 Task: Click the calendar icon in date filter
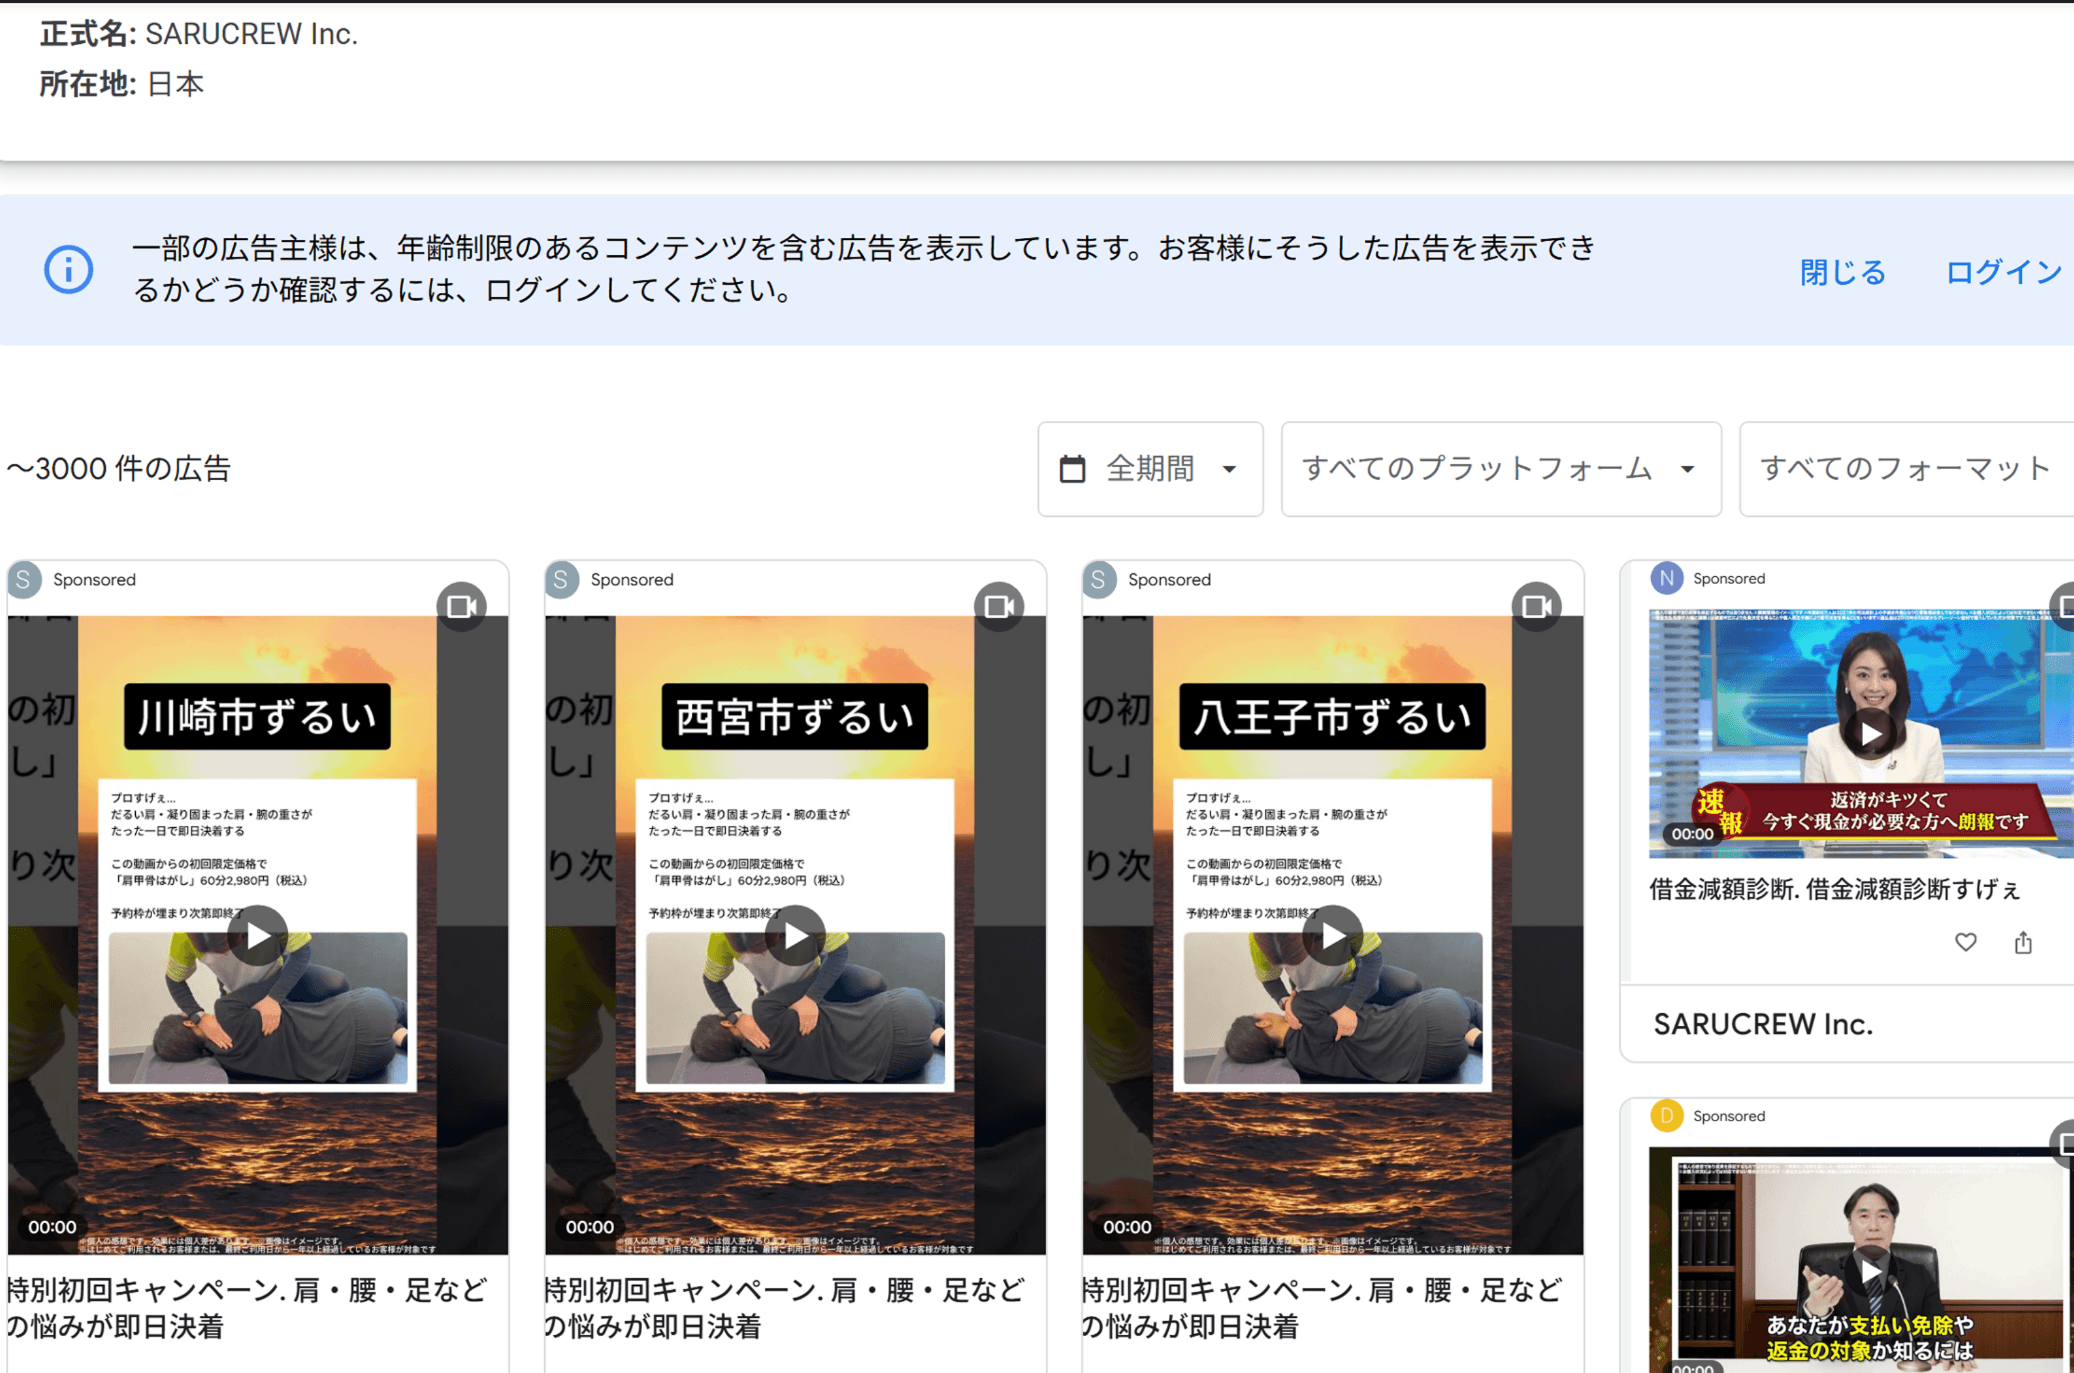pyautogui.click(x=1072, y=469)
